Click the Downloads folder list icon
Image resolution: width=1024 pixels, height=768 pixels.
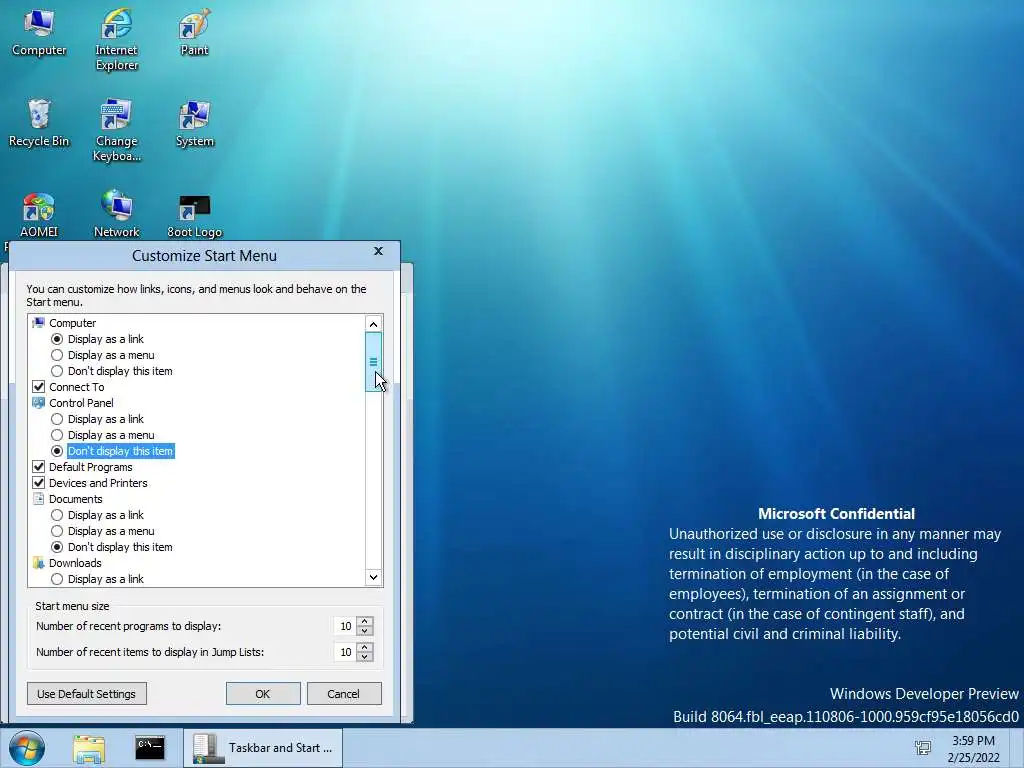point(39,563)
